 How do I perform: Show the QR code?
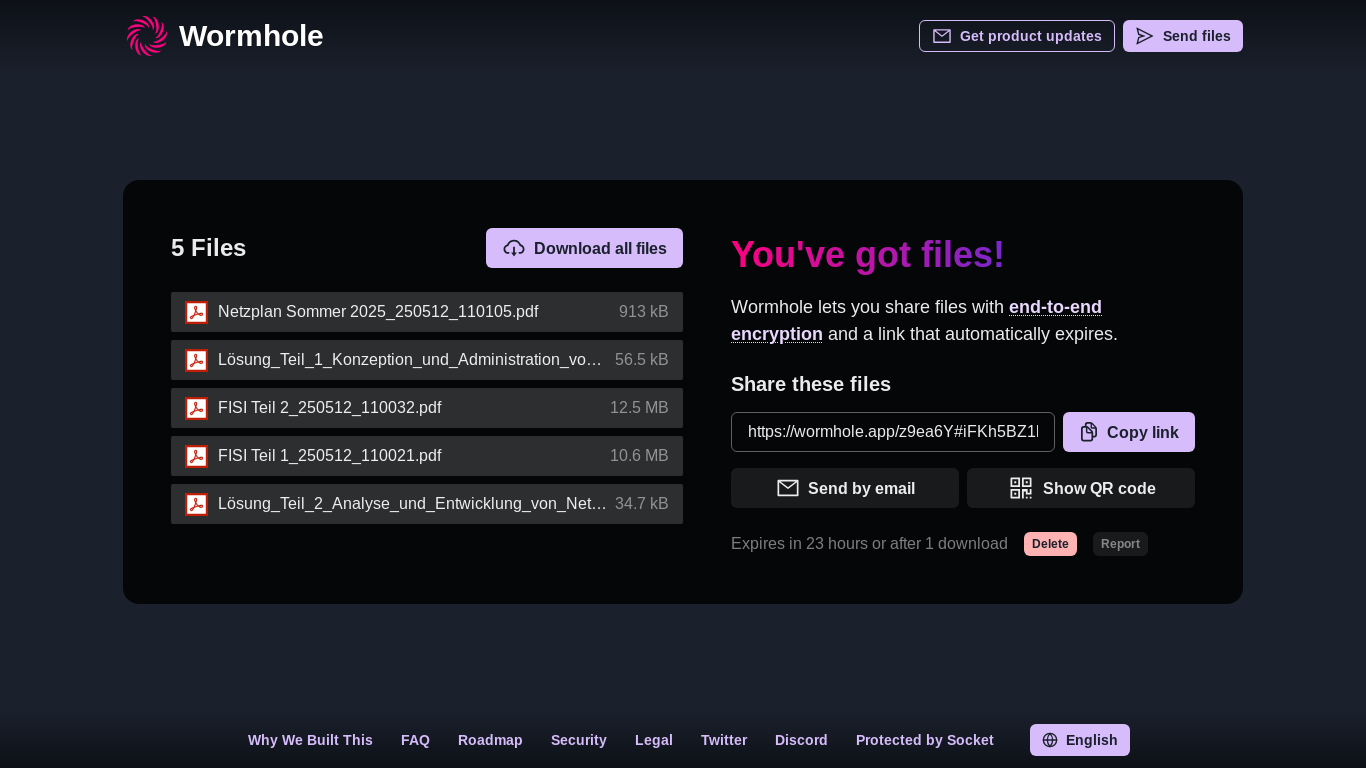click(1081, 488)
